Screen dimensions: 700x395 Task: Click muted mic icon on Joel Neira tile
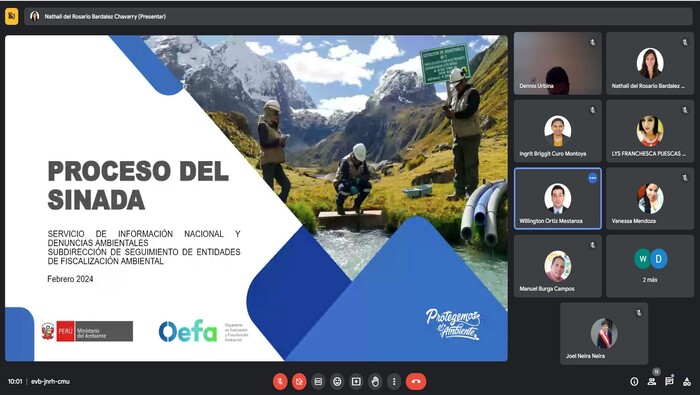(x=639, y=313)
